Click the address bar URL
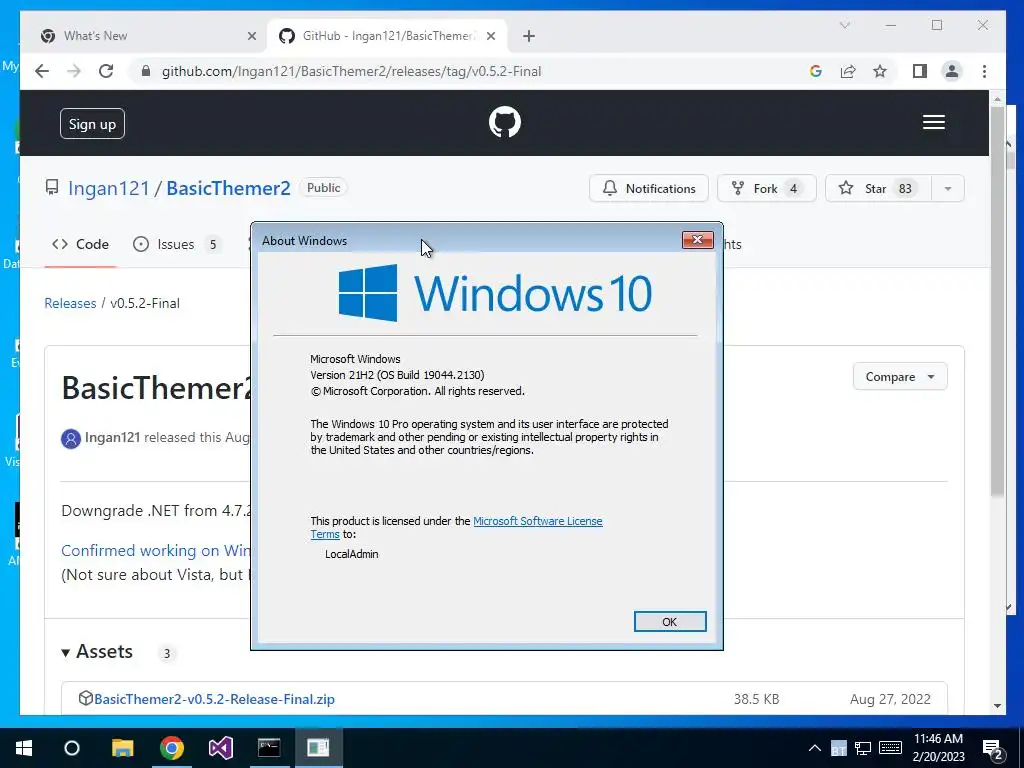This screenshot has height=768, width=1024. coord(351,71)
